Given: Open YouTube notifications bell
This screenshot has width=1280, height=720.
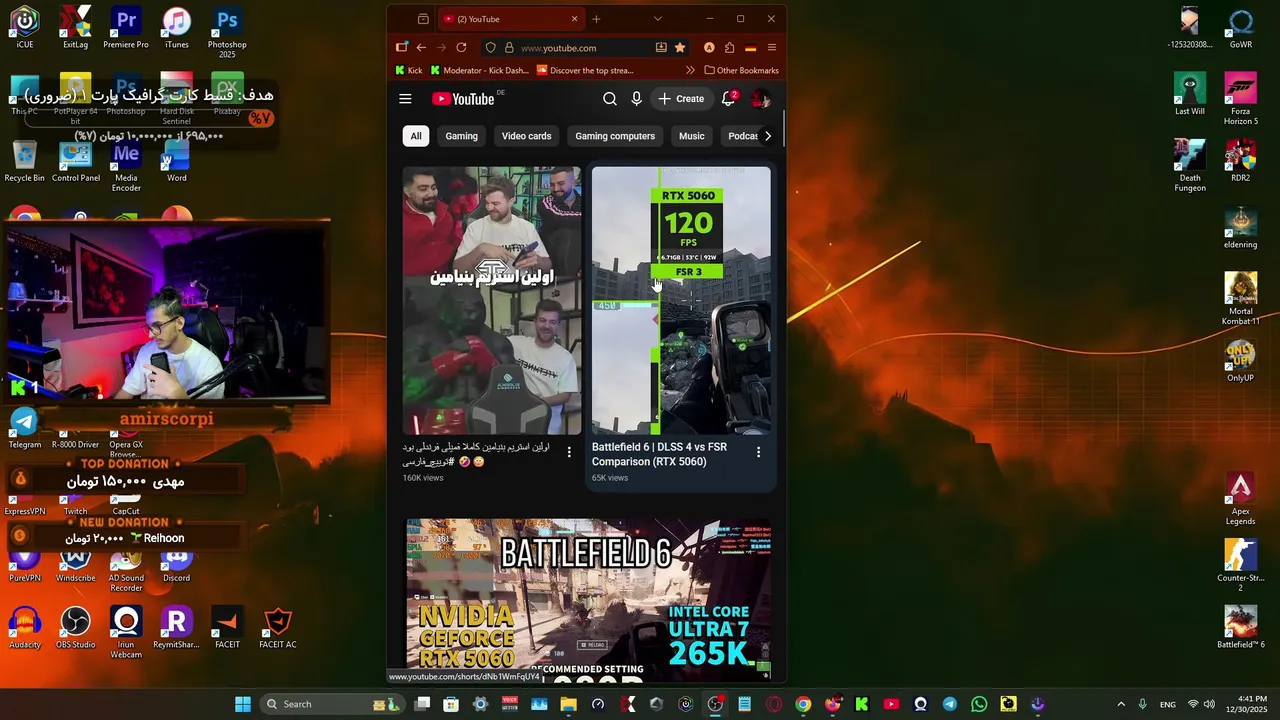Looking at the screenshot, I should coord(729,99).
